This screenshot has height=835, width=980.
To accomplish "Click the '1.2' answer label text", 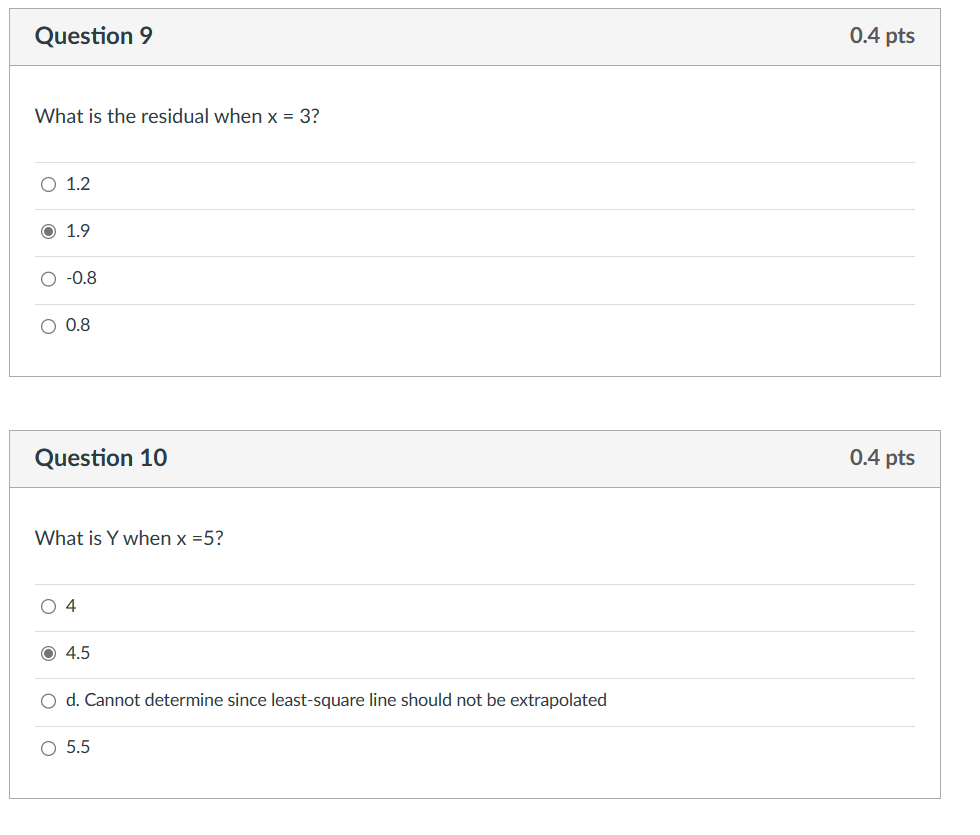I will [x=78, y=184].
